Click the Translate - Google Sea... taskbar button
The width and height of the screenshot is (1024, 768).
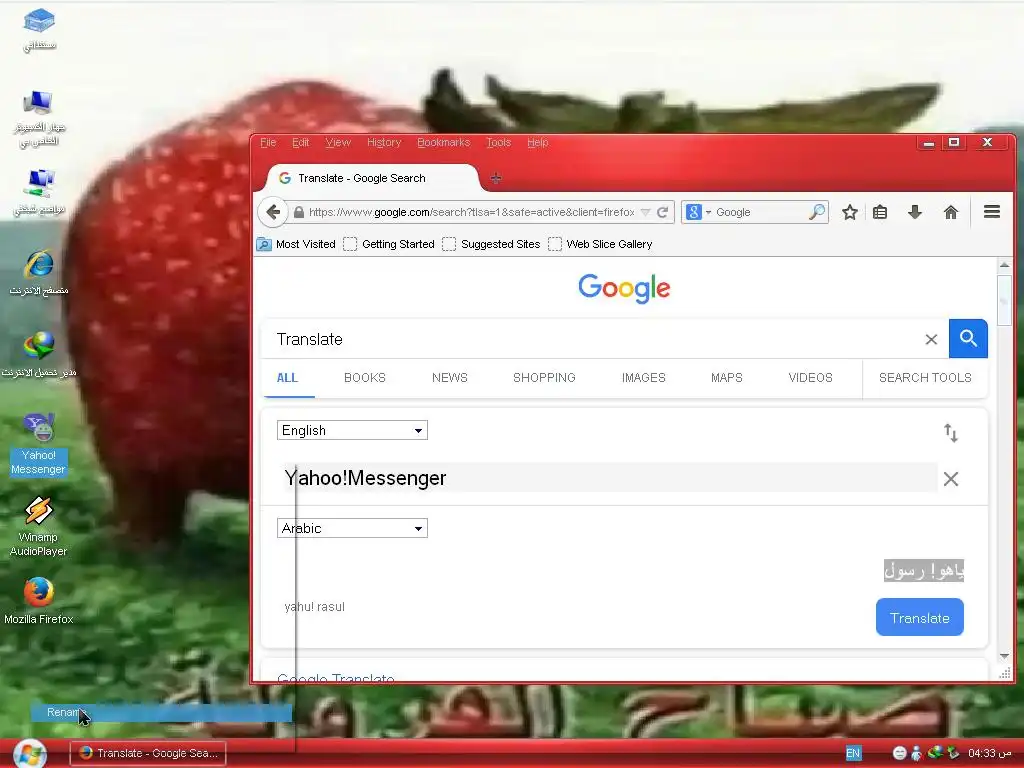[x=148, y=753]
